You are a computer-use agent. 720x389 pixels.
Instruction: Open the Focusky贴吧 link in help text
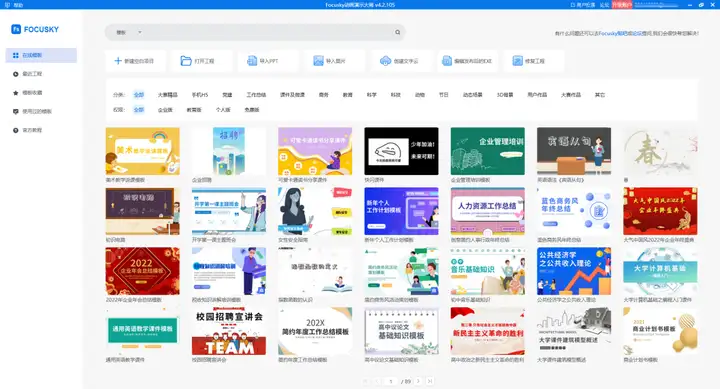pos(613,33)
